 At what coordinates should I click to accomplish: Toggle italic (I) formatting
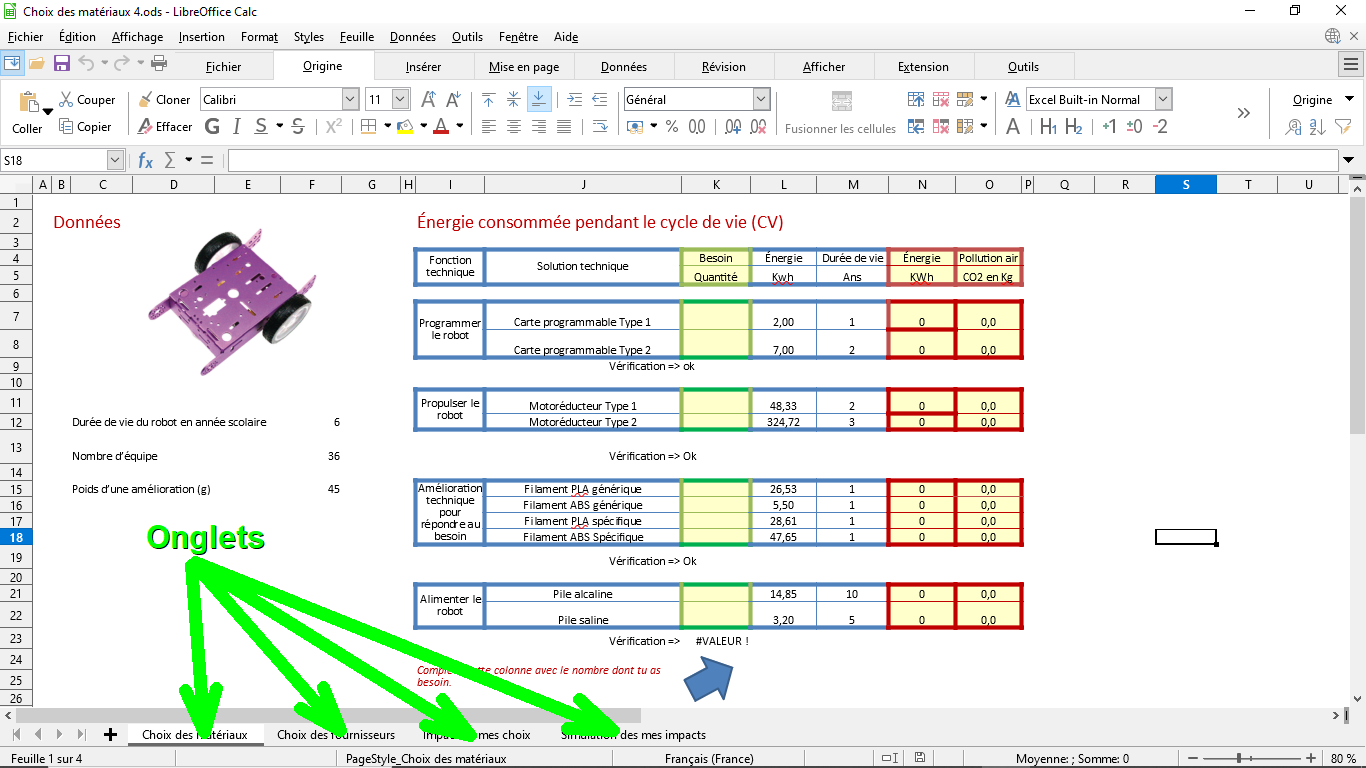(237, 127)
